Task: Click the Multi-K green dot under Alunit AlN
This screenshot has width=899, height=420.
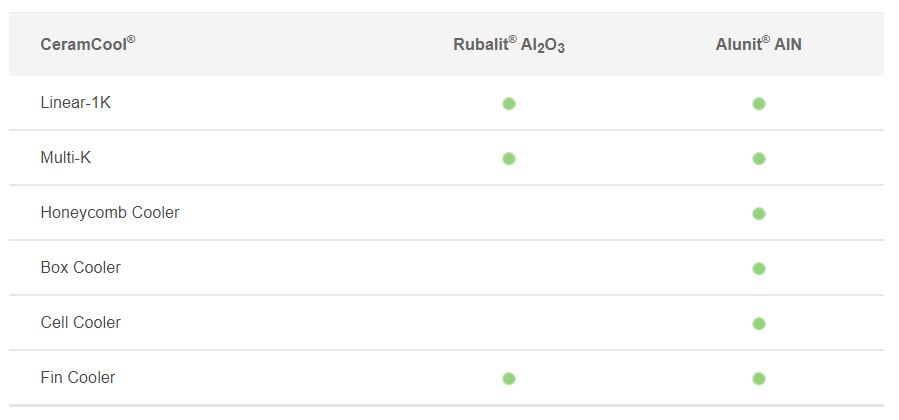Action: point(759,159)
